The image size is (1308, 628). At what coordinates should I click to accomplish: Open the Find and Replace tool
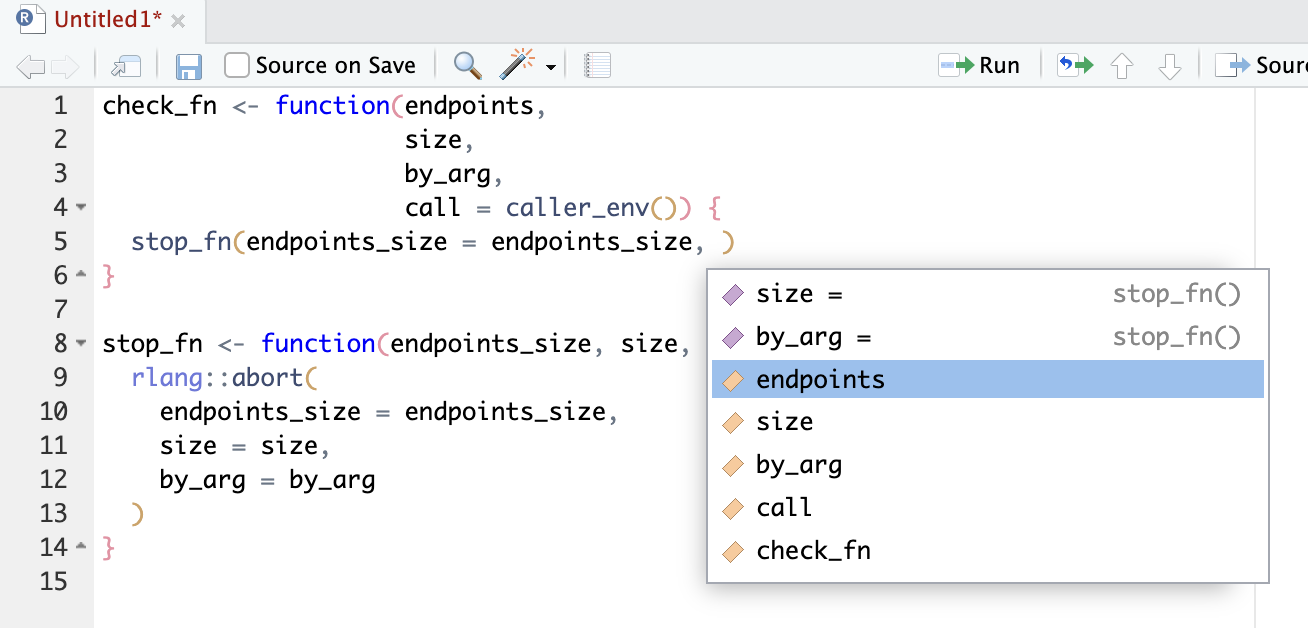click(x=466, y=64)
